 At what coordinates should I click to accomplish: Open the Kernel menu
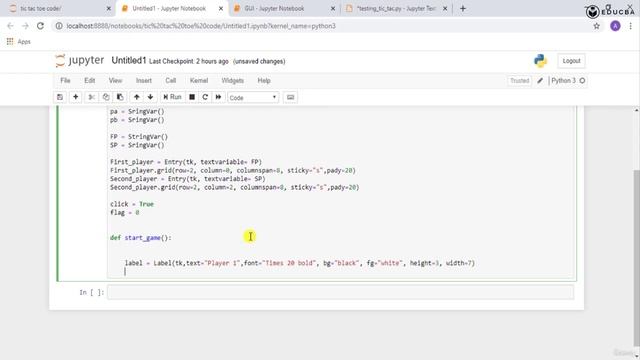coord(199,80)
